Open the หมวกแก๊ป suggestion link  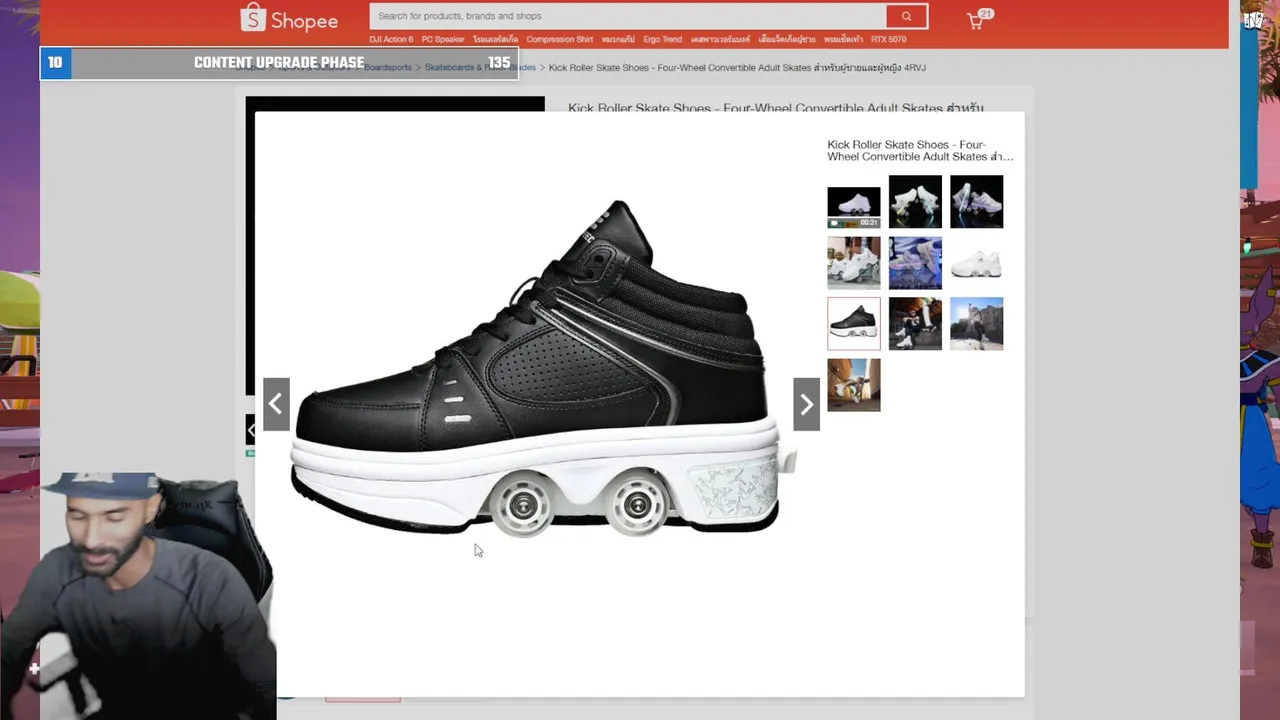(618, 40)
